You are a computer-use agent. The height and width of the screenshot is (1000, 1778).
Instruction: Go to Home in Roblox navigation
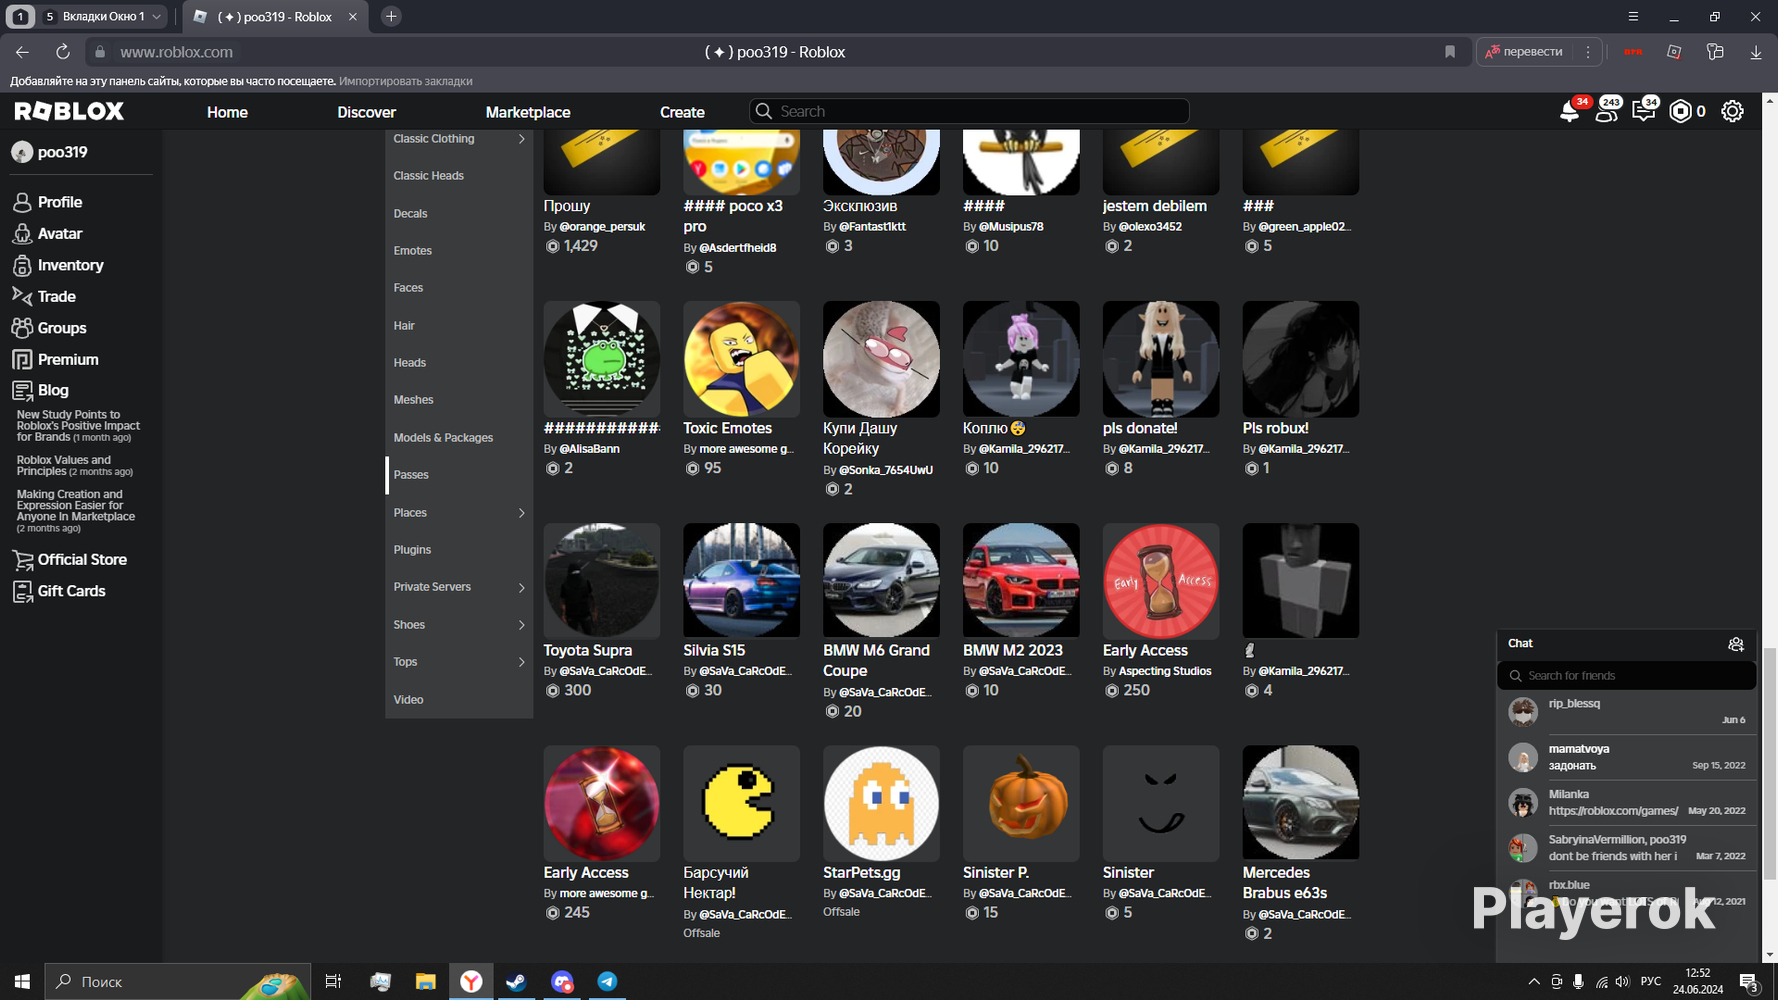[227, 112]
